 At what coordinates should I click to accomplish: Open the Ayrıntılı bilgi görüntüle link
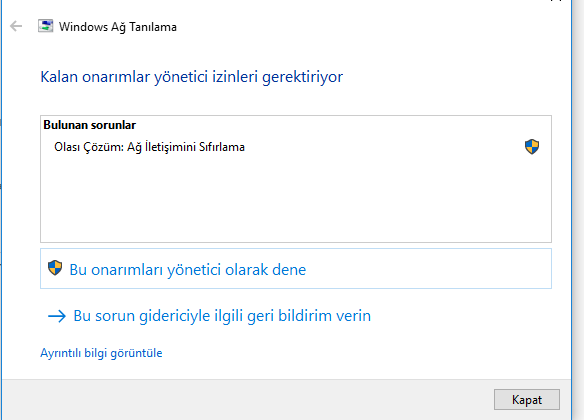[x=101, y=353]
